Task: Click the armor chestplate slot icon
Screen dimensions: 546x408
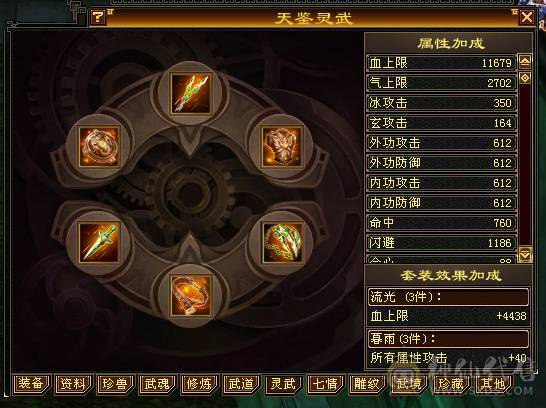Action: click(x=282, y=146)
